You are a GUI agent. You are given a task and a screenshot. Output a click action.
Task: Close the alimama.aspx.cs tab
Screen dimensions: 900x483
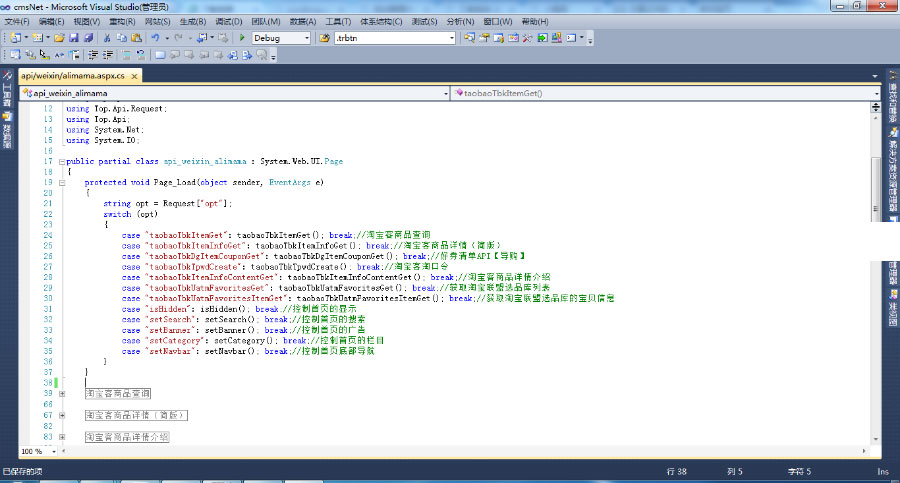[134, 75]
